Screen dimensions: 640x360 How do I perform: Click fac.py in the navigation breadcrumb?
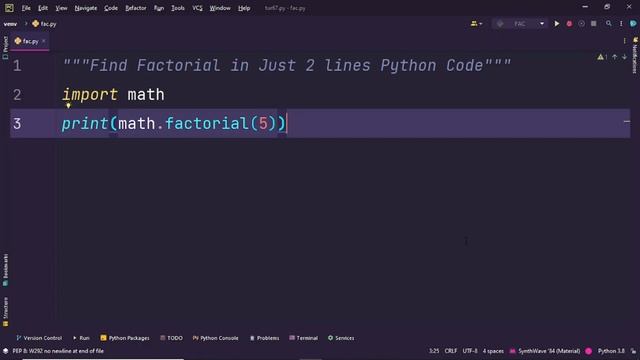44,24
